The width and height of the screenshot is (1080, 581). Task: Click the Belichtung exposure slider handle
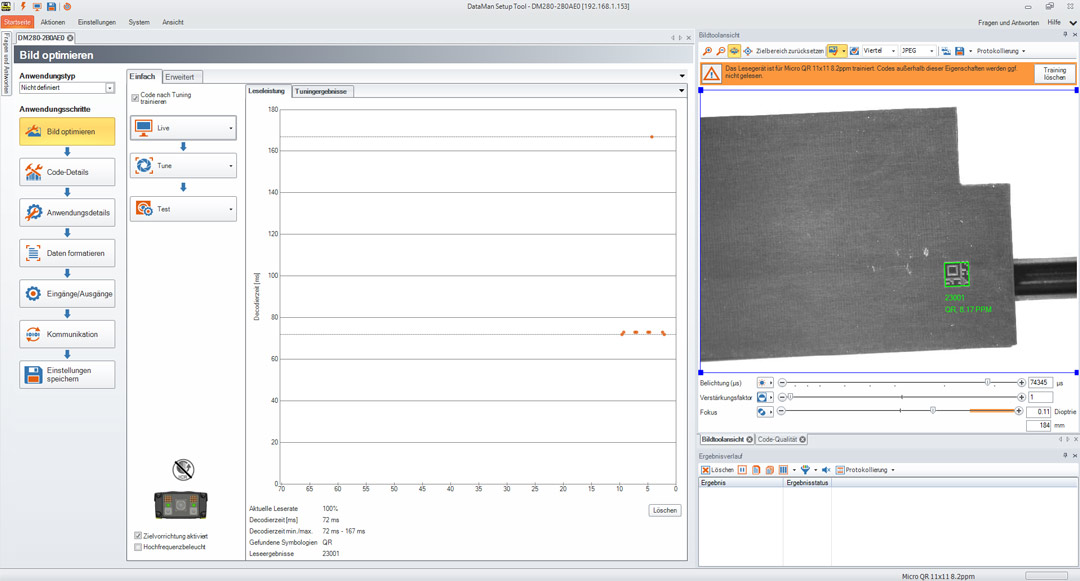pyautogui.click(x=988, y=382)
